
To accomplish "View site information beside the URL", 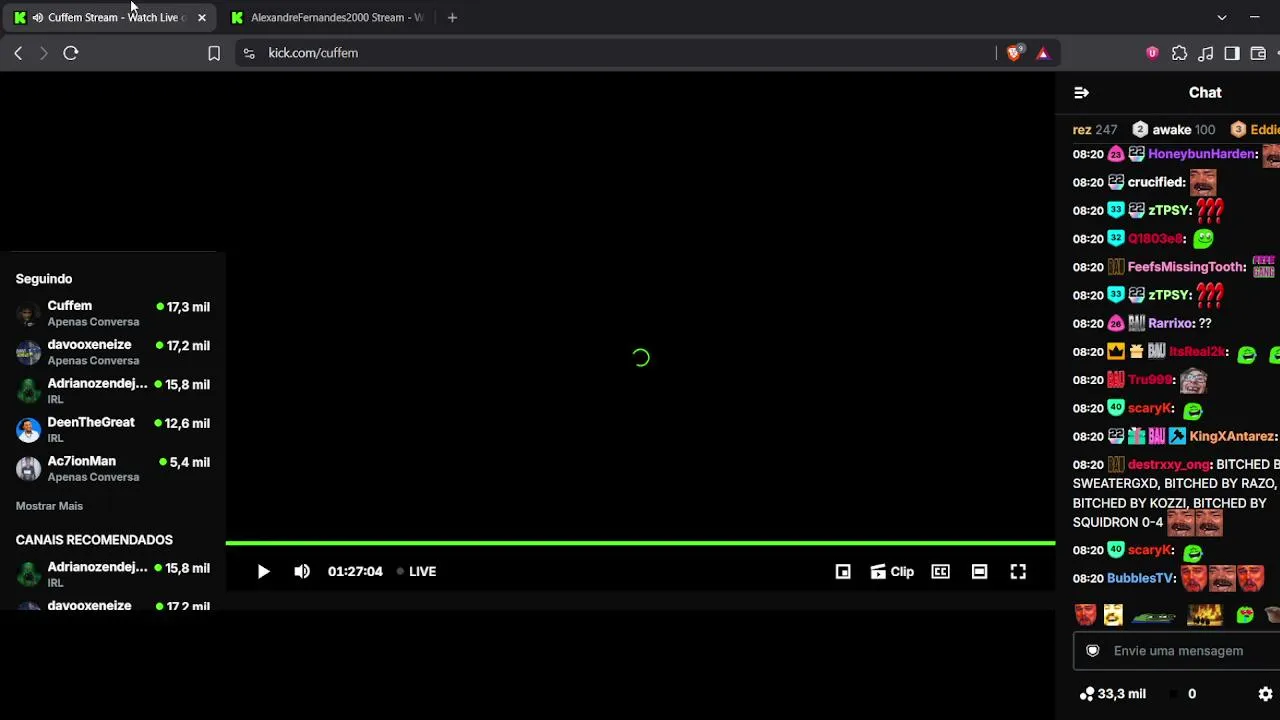I will (x=249, y=53).
